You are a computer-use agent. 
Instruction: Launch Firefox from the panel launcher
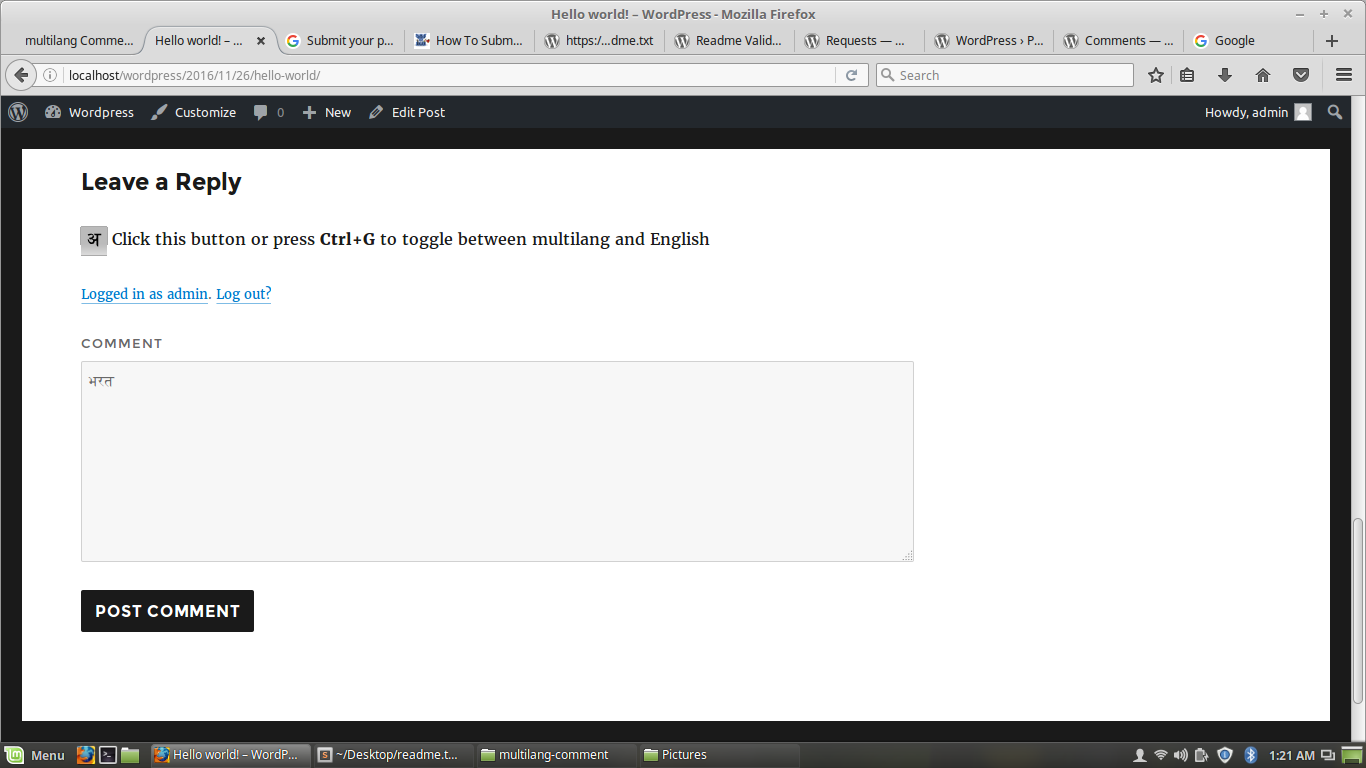(x=86, y=755)
